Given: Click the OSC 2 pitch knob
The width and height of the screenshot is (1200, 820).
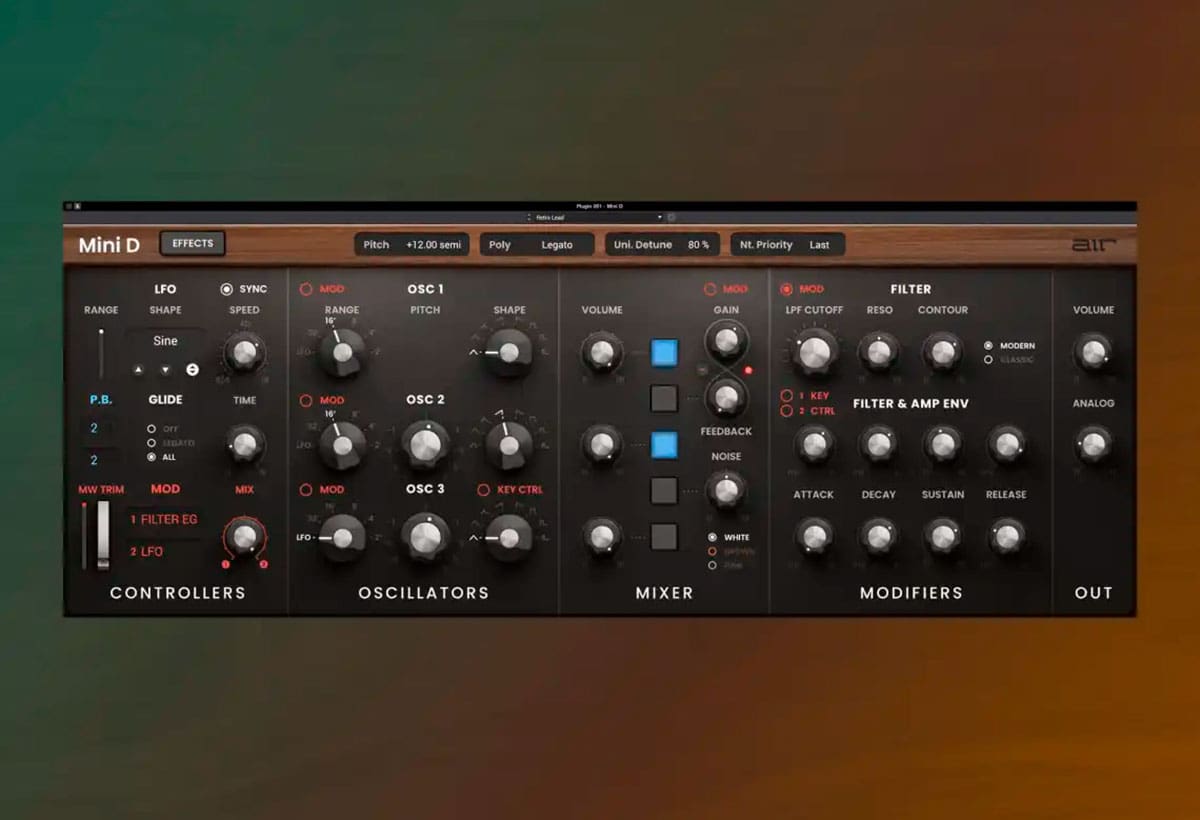Looking at the screenshot, I should (426, 444).
